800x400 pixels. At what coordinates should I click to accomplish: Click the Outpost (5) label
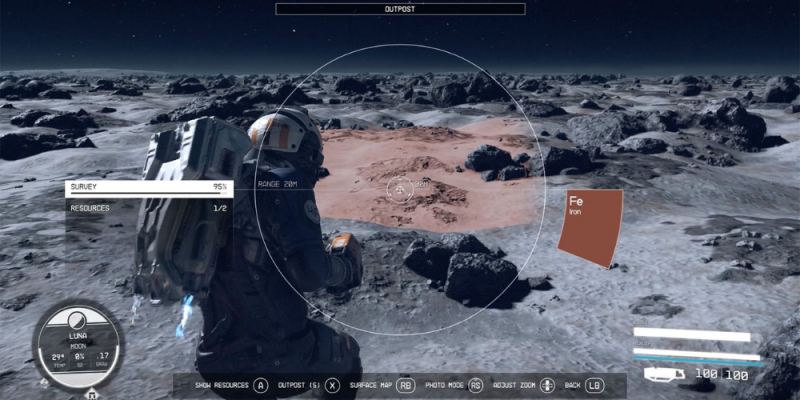coord(299,385)
